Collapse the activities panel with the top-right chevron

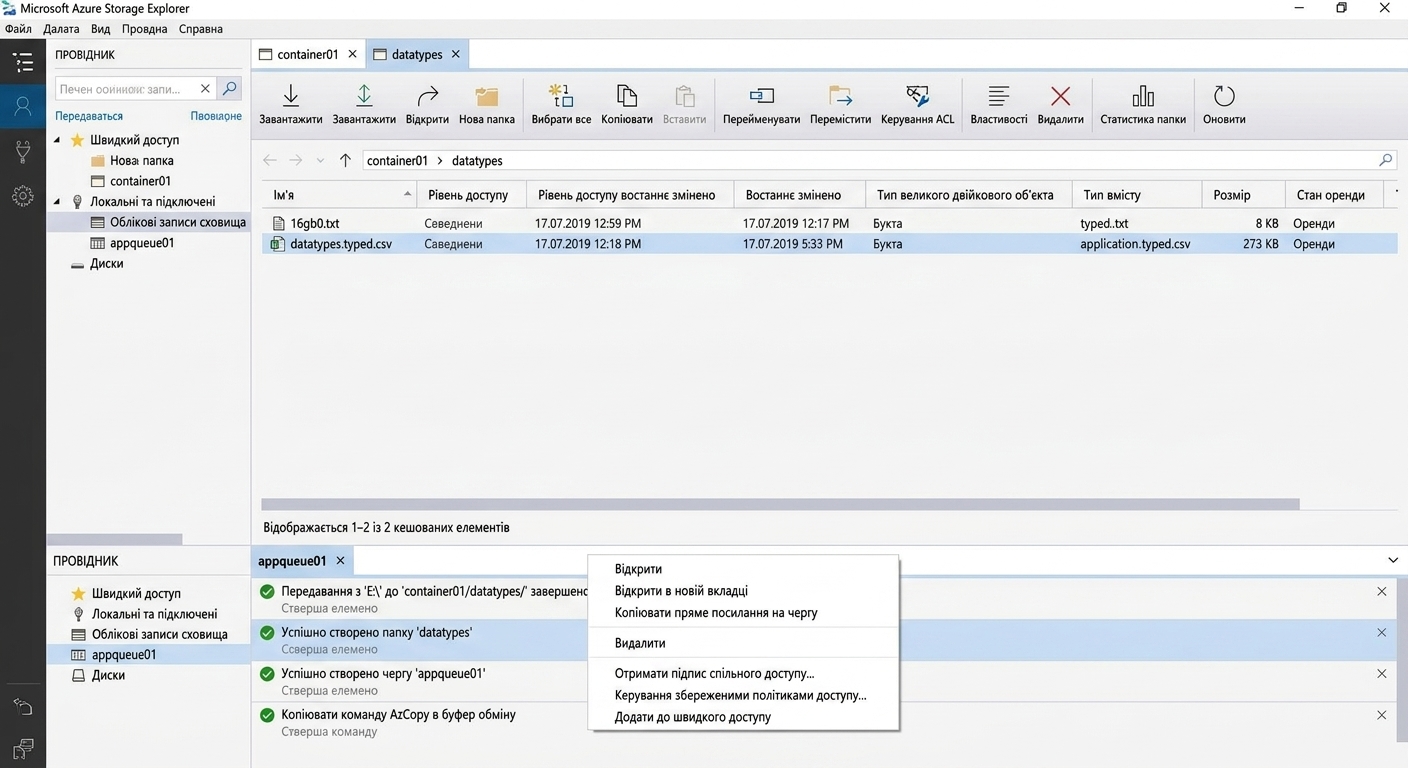tap(1393, 561)
